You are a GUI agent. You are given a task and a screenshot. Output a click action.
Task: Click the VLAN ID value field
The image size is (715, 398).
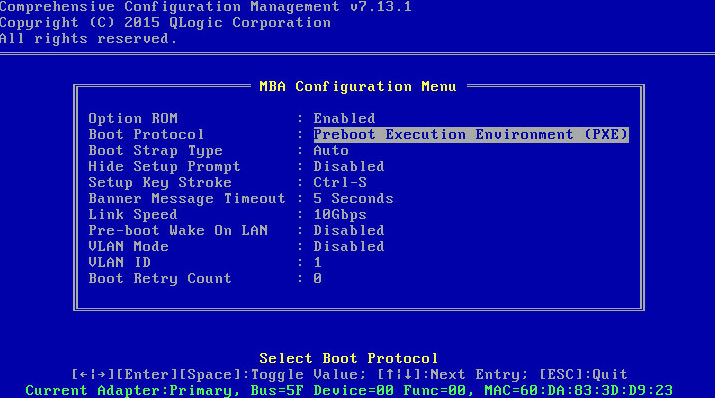coord(318,262)
